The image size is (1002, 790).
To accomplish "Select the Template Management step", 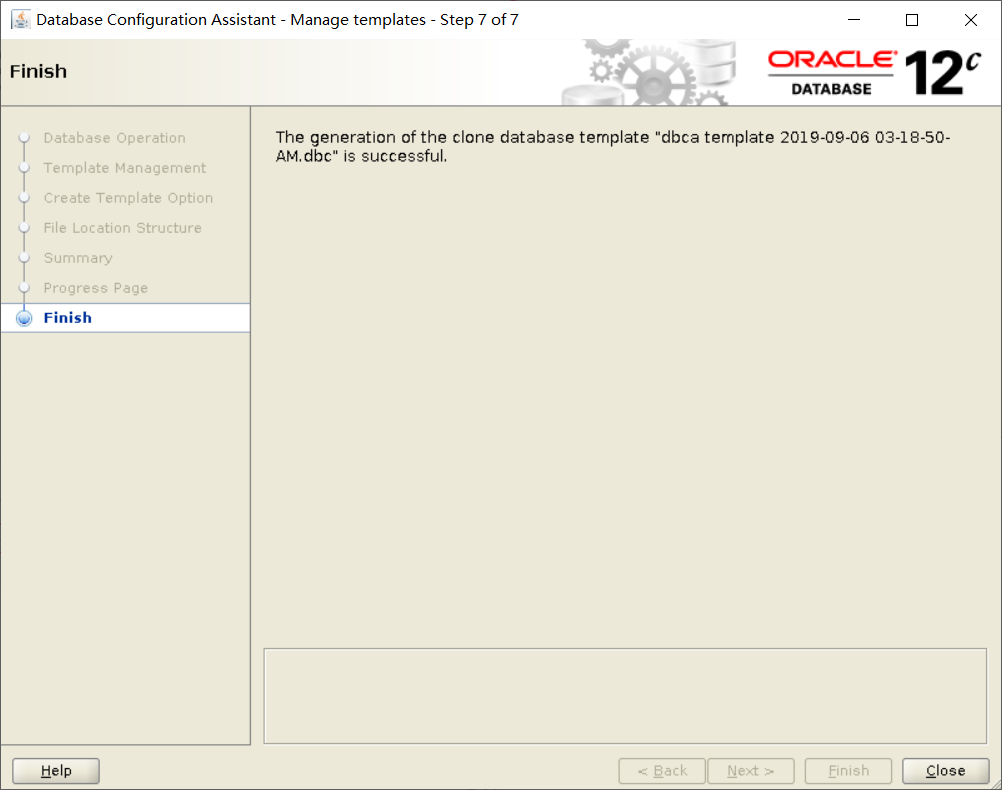I will tap(124, 168).
